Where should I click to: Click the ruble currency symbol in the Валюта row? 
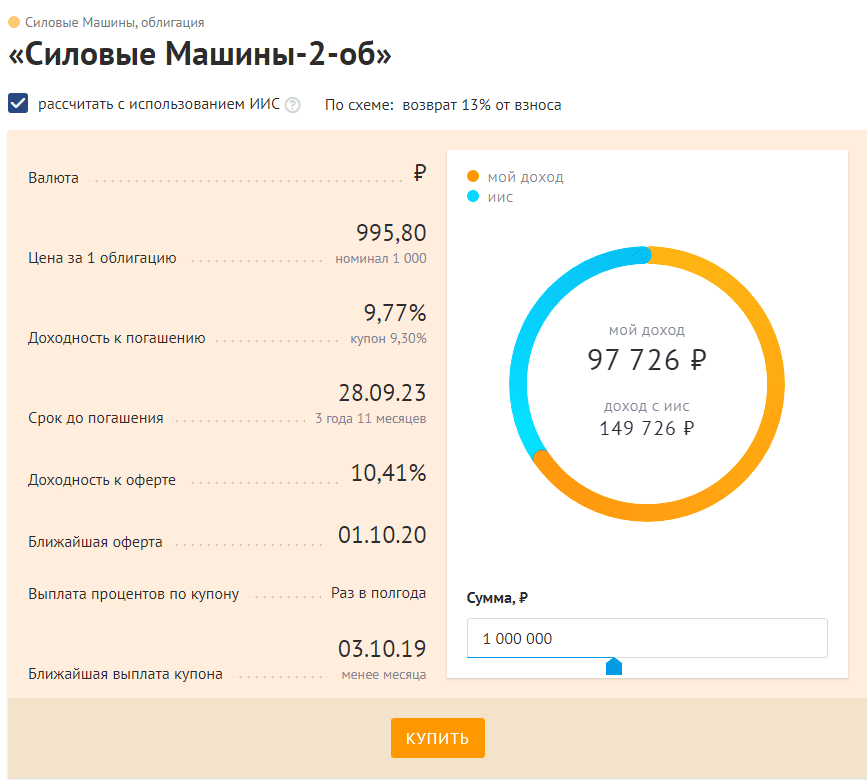(420, 173)
